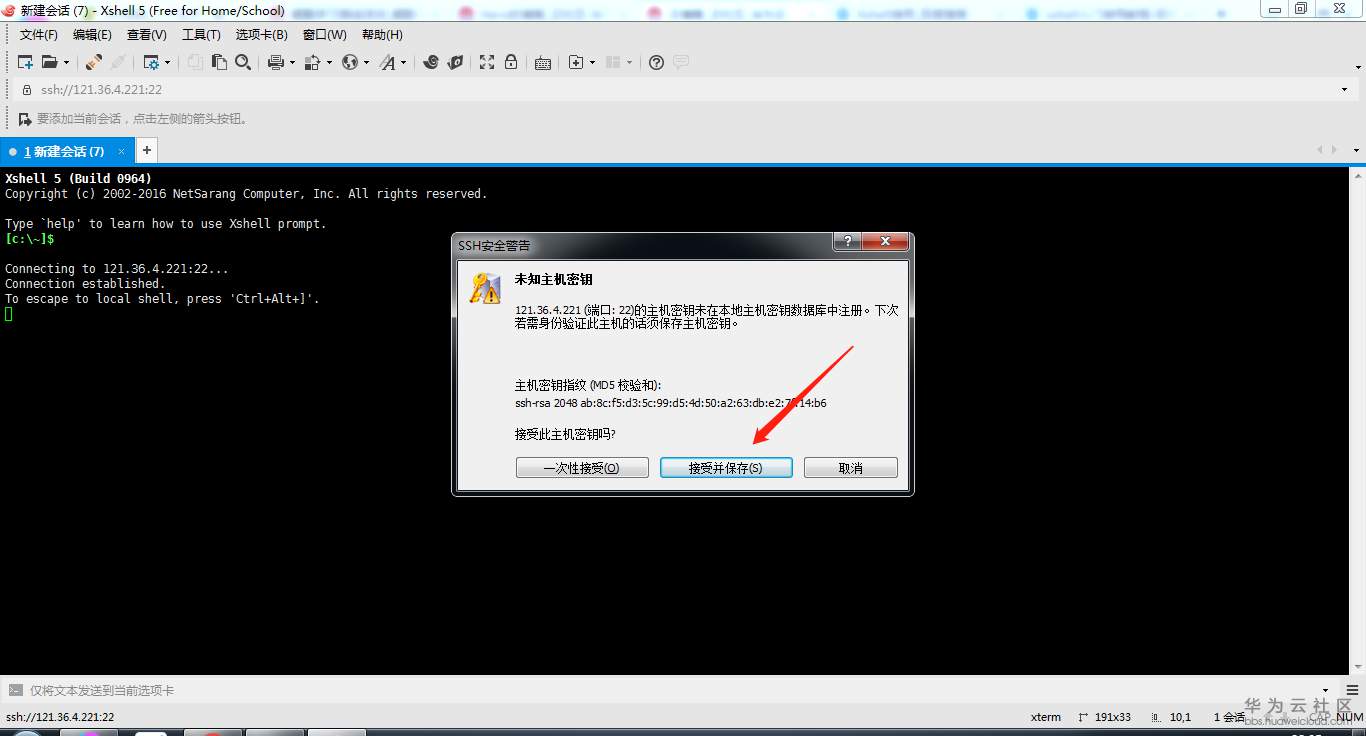Click the 191x33 terminal size indicator
The image size is (1366, 736).
(1105, 717)
